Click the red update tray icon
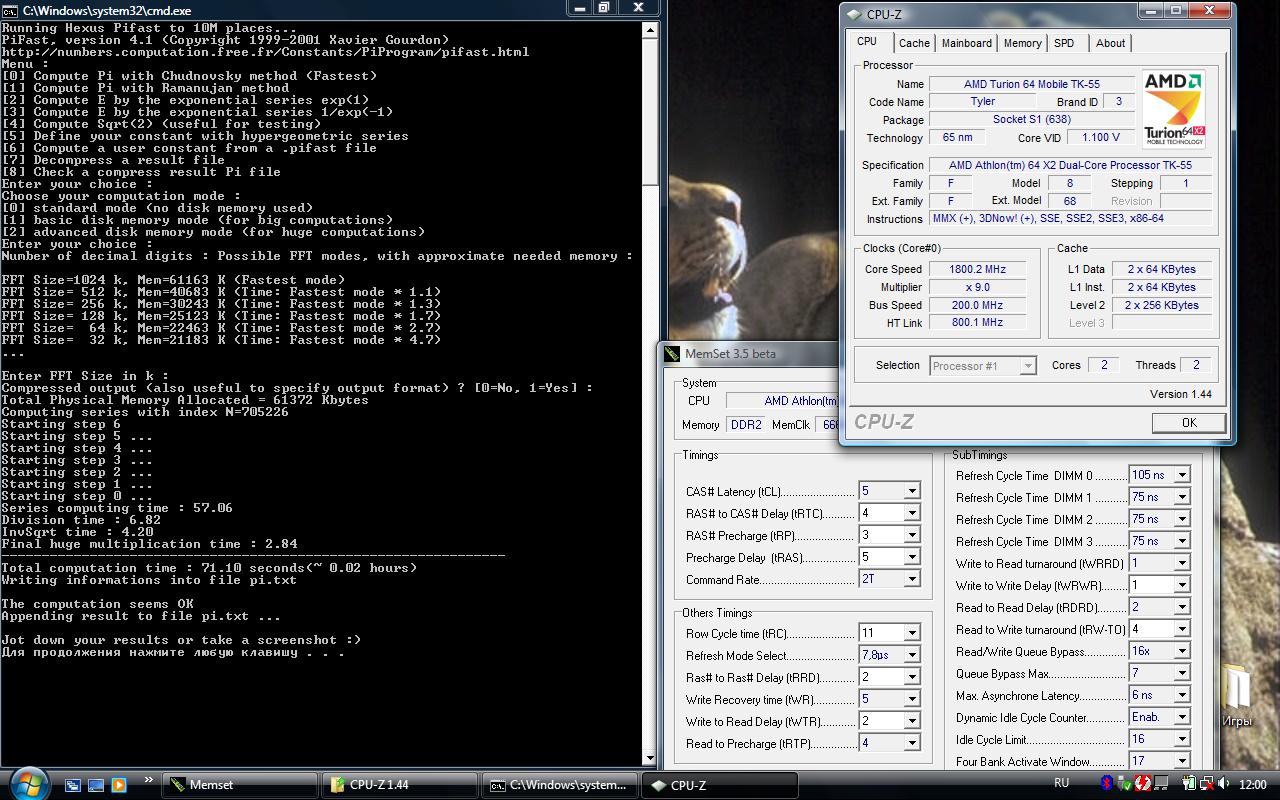Screen dimensions: 1280x800 pyautogui.click(x=1143, y=784)
